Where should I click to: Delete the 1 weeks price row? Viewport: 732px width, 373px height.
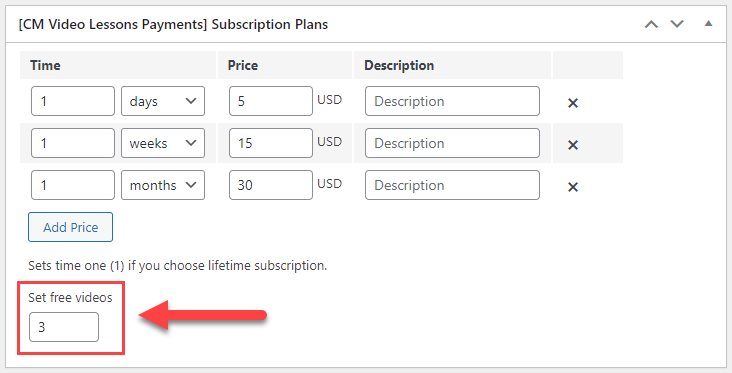(x=573, y=145)
